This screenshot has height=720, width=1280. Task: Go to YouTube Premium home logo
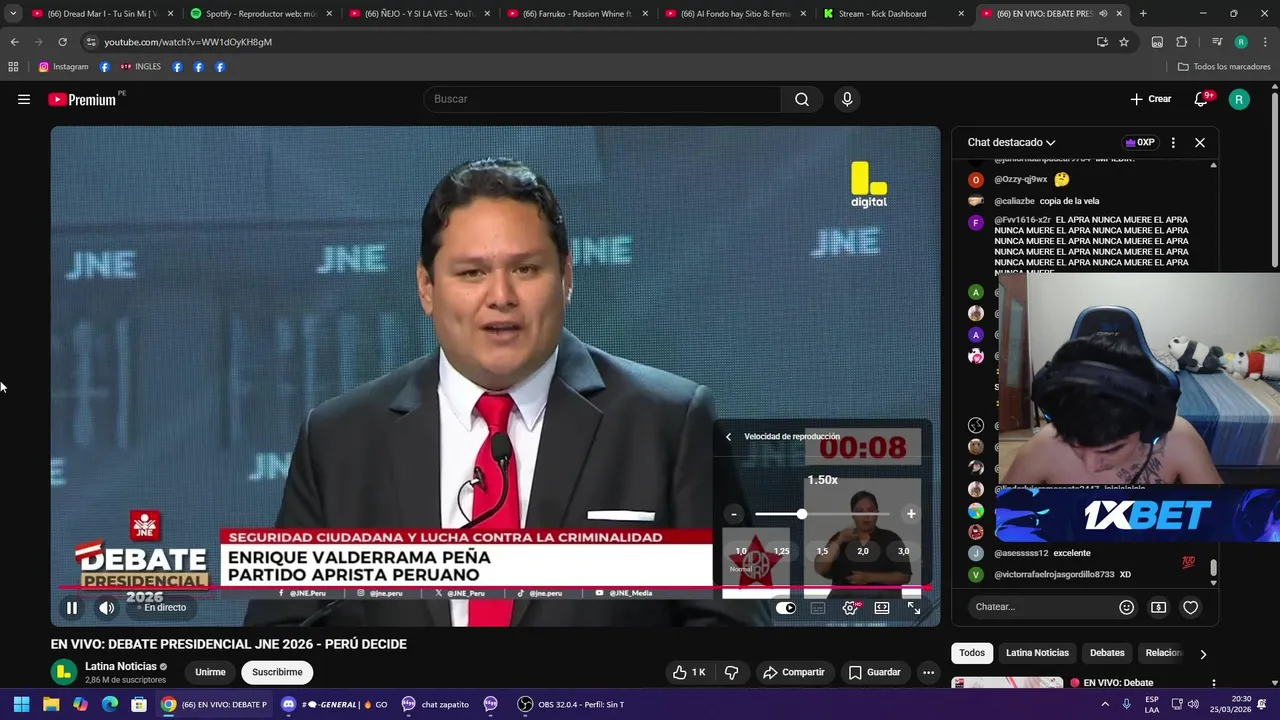(x=82, y=99)
